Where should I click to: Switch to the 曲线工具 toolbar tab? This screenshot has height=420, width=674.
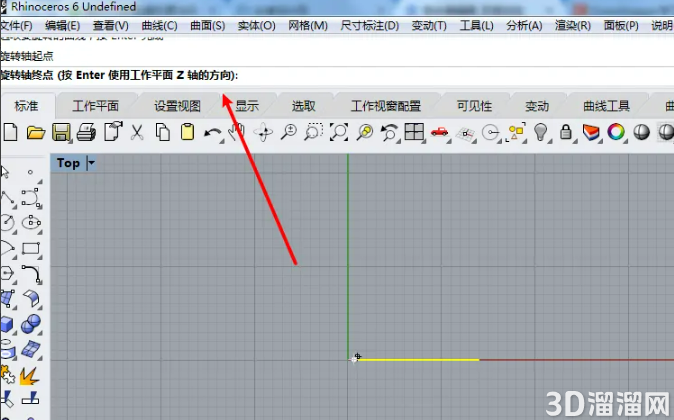coord(606,106)
